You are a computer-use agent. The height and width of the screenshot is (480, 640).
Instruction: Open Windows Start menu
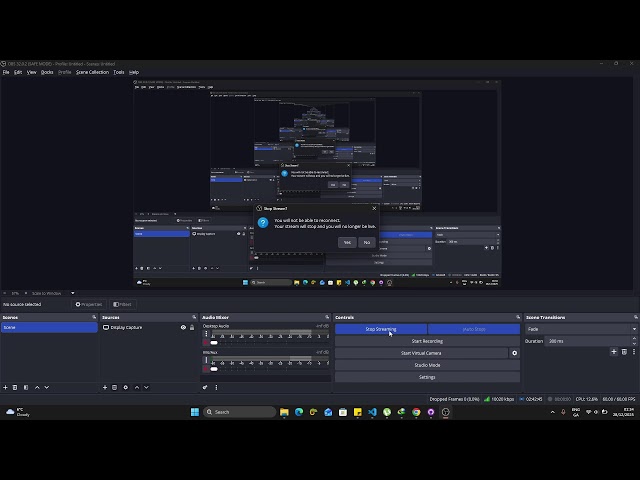tap(195, 412)
